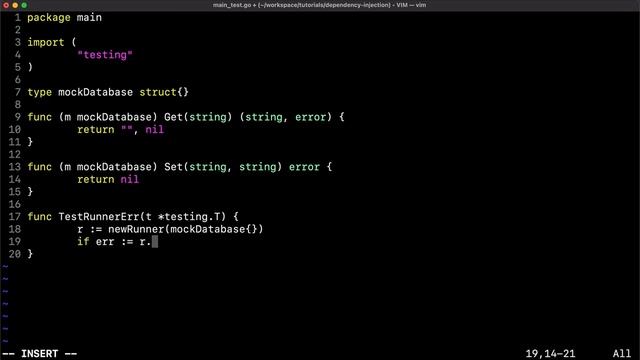Click the 'error' return type on line 13

click(304, 167)
